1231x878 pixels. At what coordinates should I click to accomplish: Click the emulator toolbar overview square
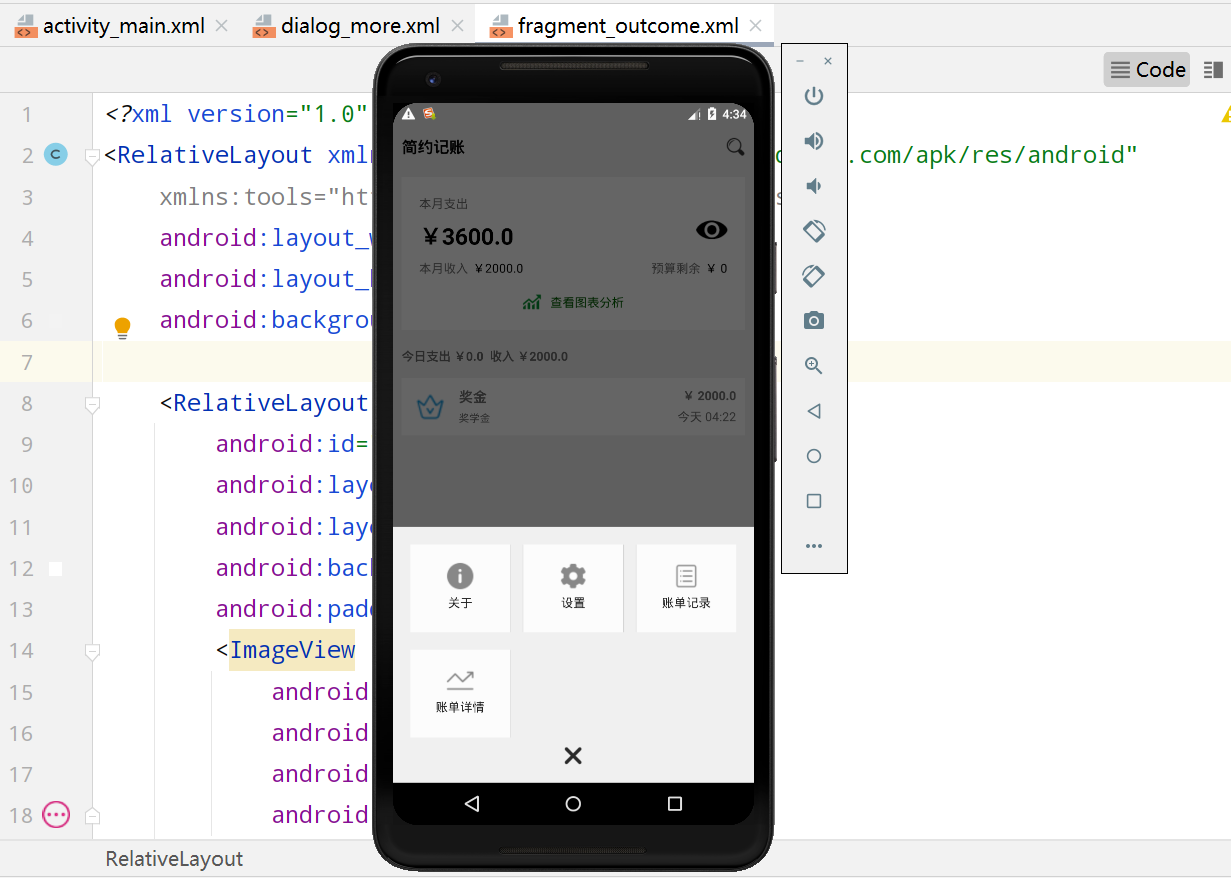(814, 501)
